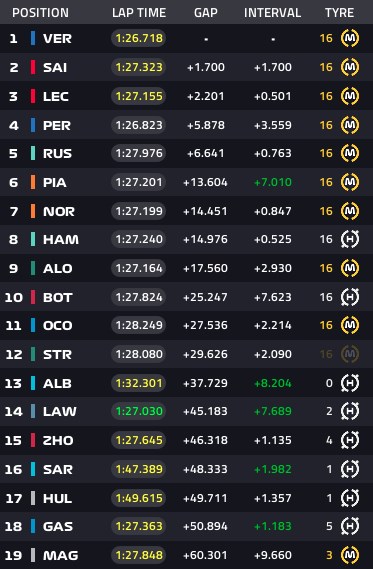Click the GAP column header
This screenshot has width=373, height=569.
(206, 13)
